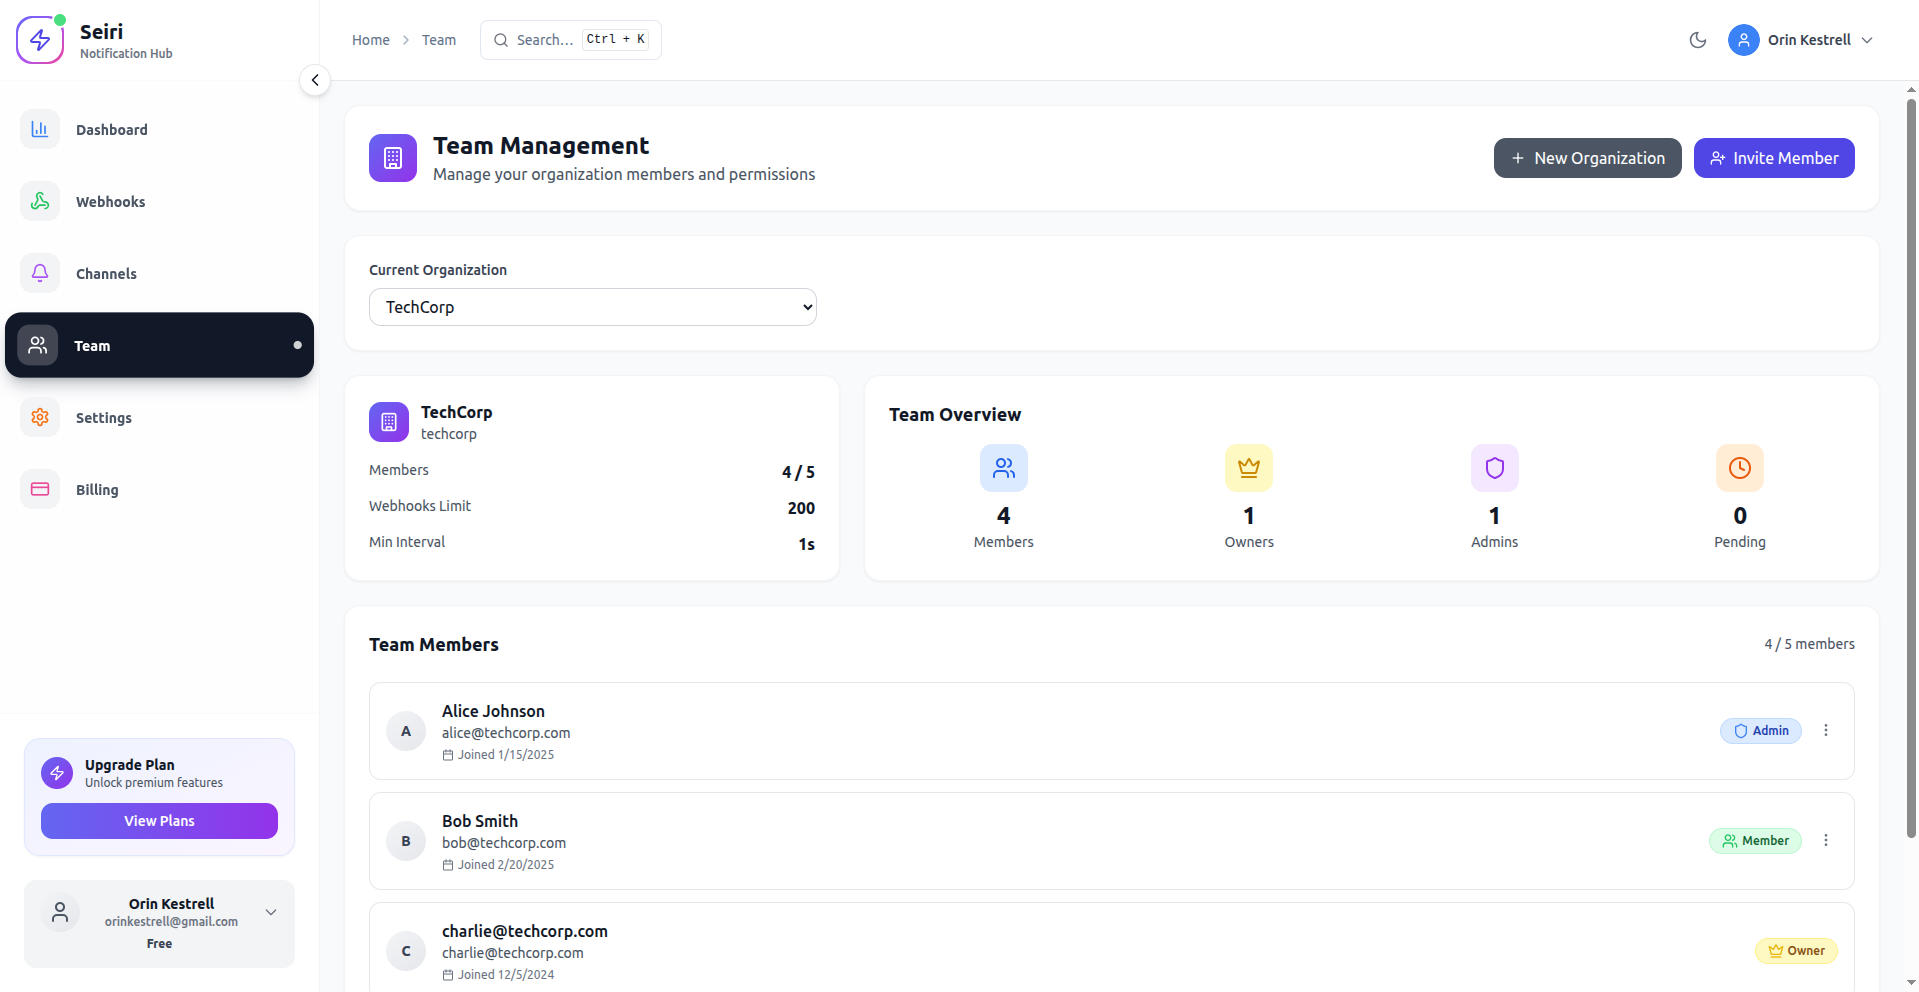Open the Current Organization dropdown
Screen dimensions: 1919x992
[592, 307]
